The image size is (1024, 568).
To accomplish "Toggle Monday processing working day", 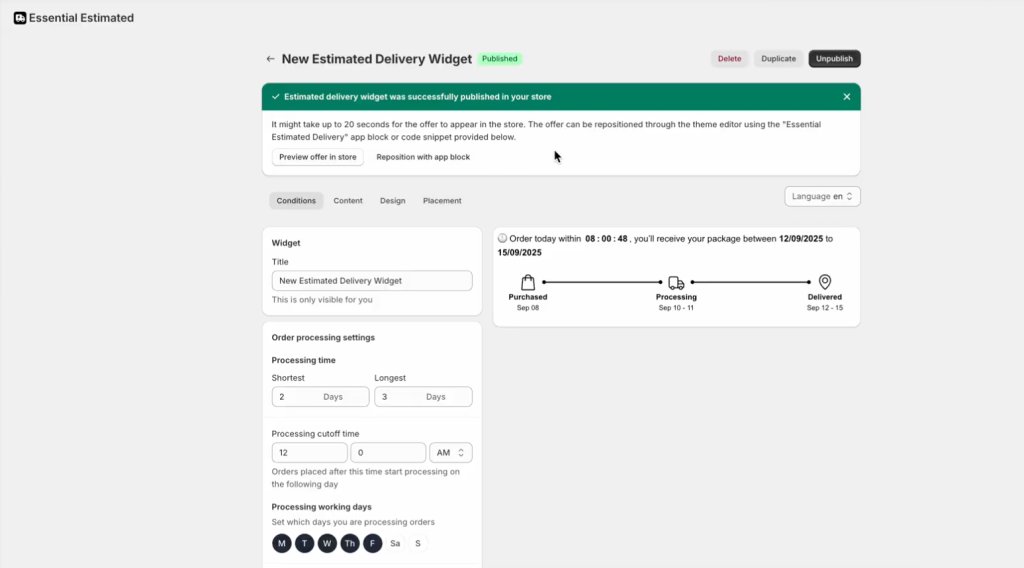I will tap(281, 543).
